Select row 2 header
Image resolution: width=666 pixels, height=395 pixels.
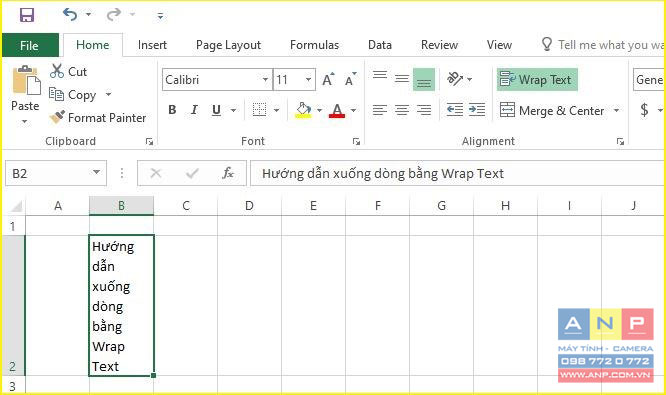click(13, 305)
